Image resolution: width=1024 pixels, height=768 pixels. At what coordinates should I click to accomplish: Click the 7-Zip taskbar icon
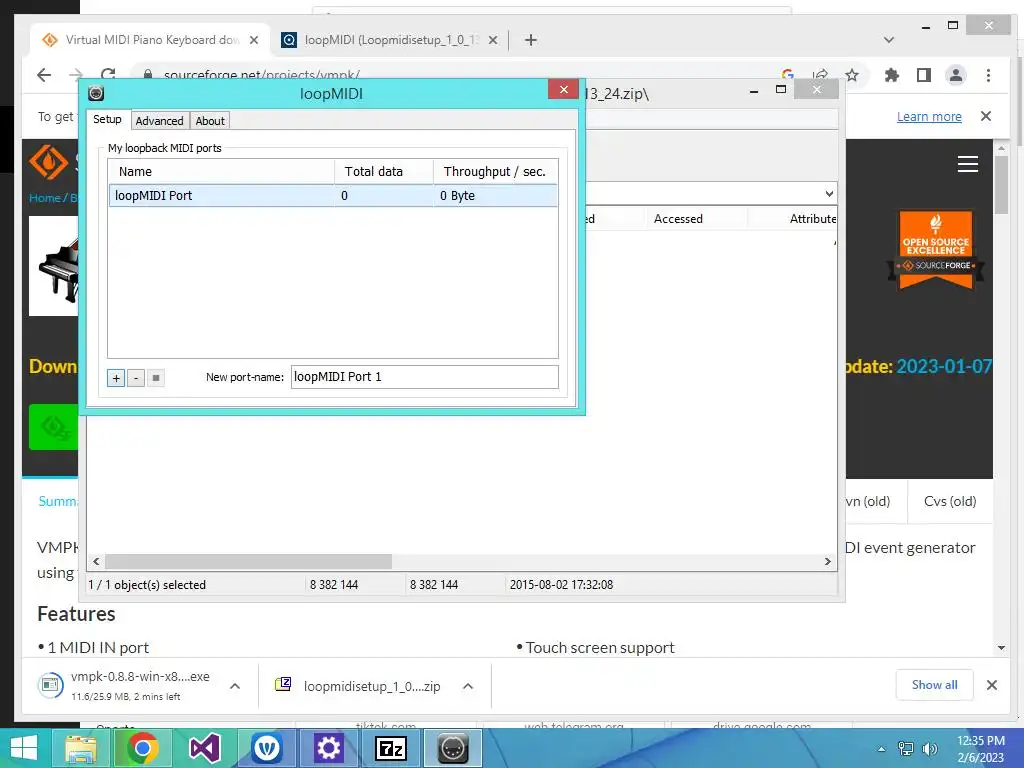tap(391, 748)
